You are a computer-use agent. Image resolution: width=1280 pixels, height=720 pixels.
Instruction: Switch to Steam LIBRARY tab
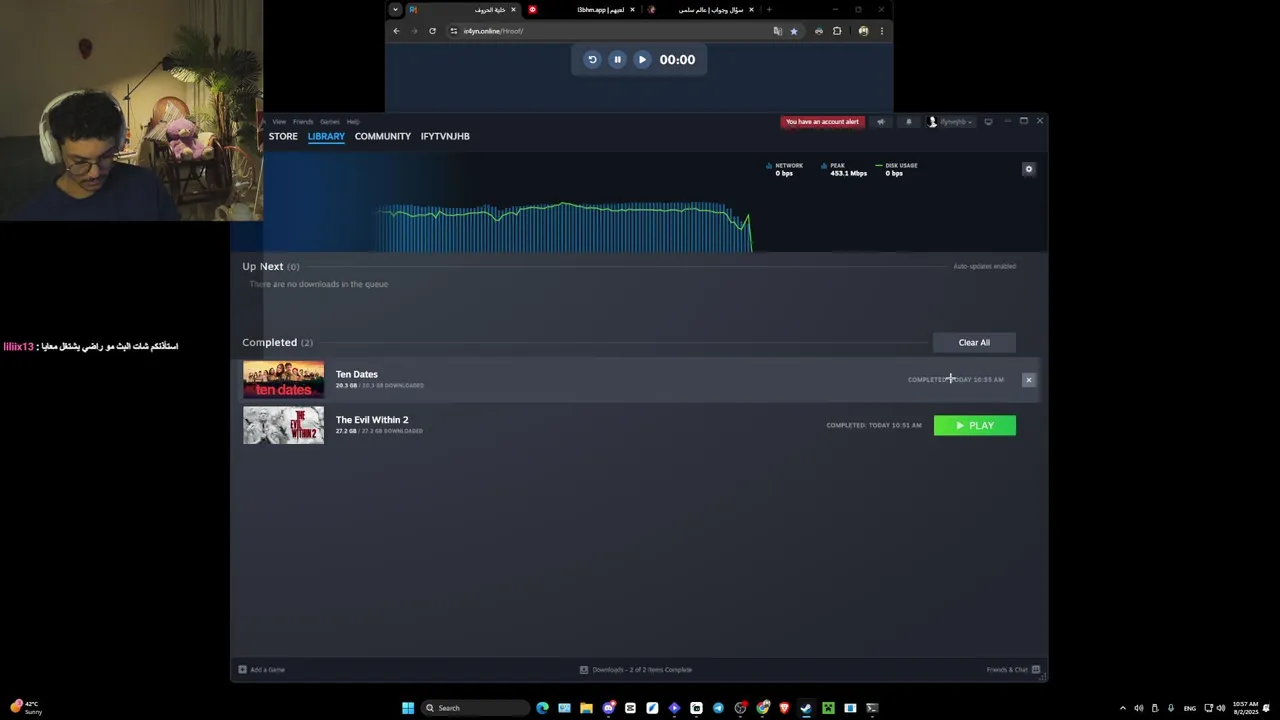tap(326, 136)
